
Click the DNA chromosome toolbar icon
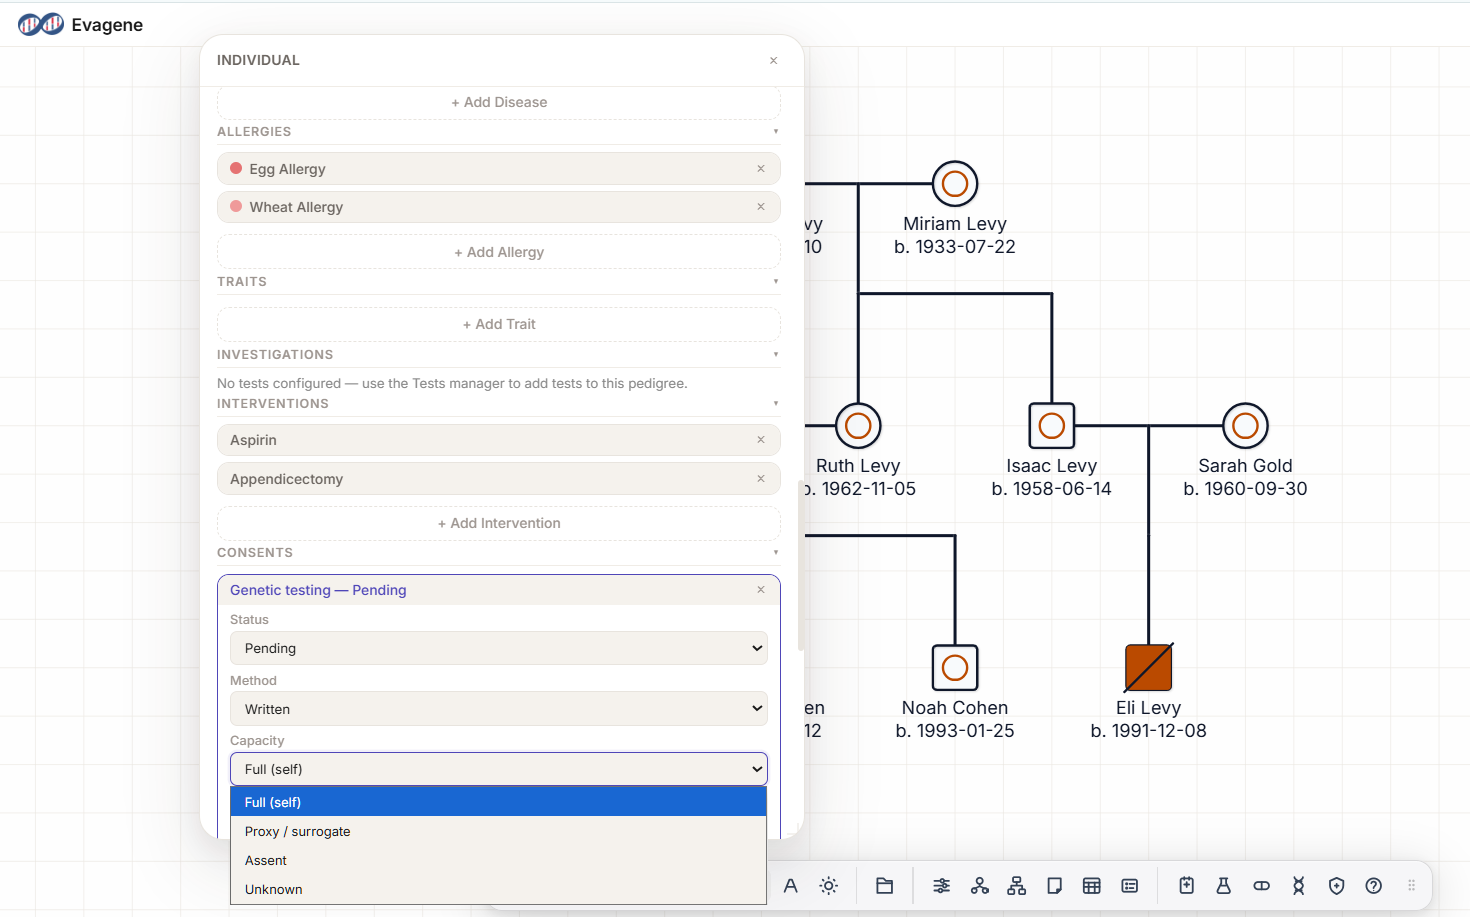[x=1298, y=886]
